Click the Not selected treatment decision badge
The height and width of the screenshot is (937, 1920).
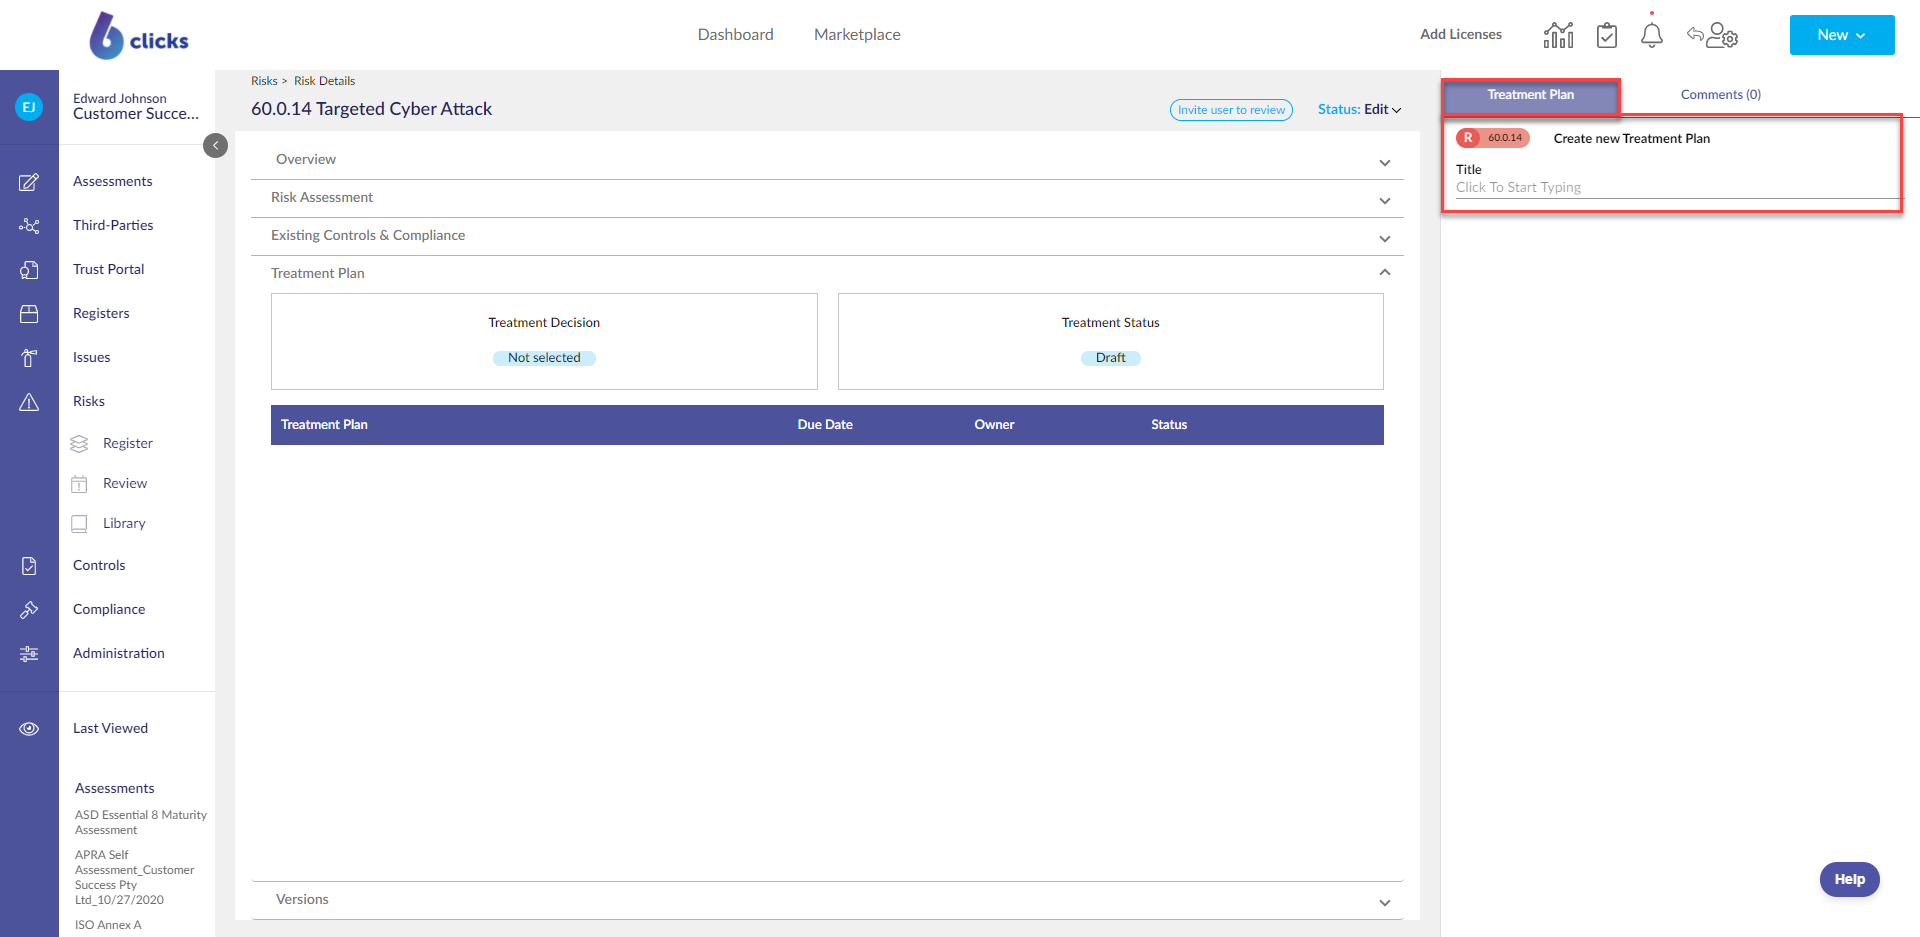point(544,358)
